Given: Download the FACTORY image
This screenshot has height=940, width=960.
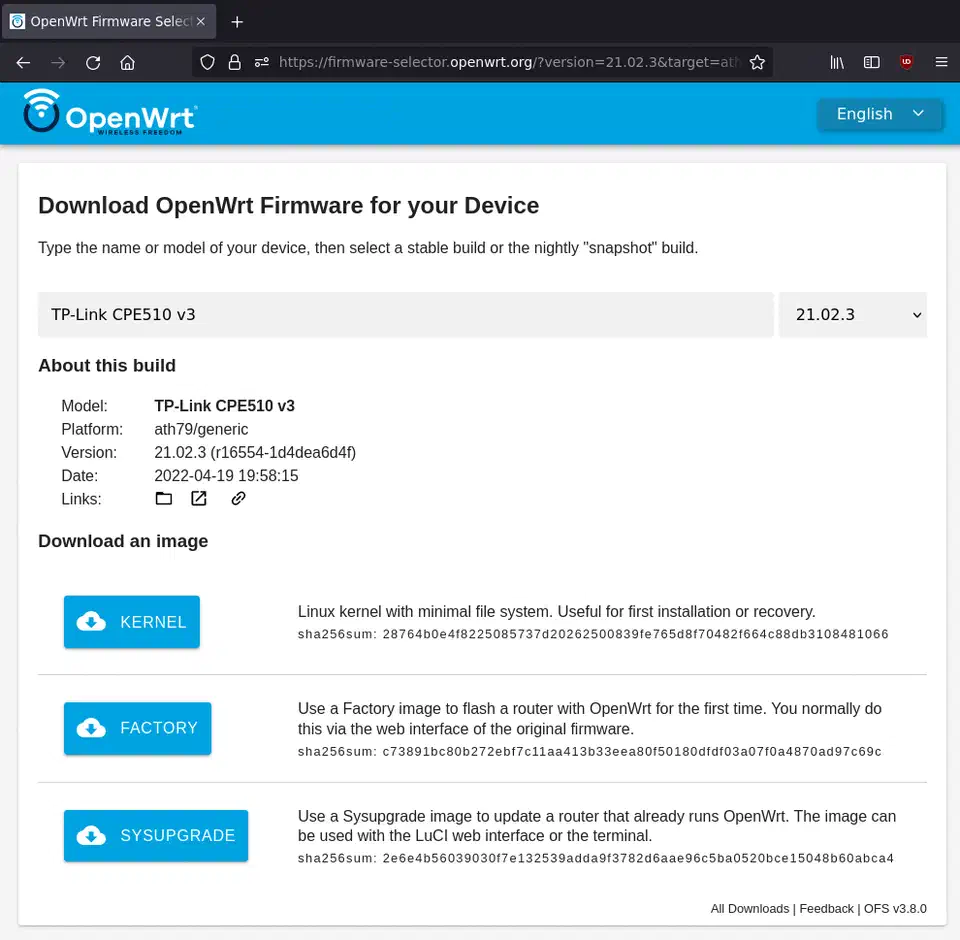Looking at the screenshot, I should (137, 728).
